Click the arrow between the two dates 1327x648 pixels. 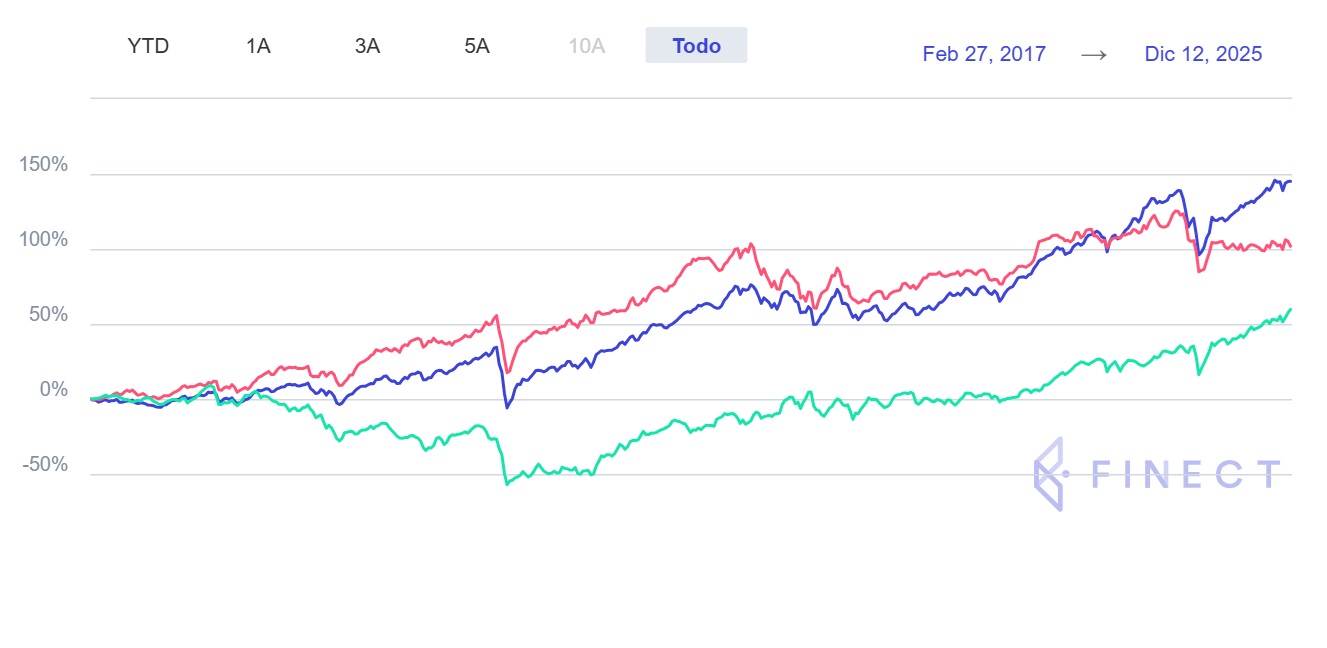tap(1094, 54)
